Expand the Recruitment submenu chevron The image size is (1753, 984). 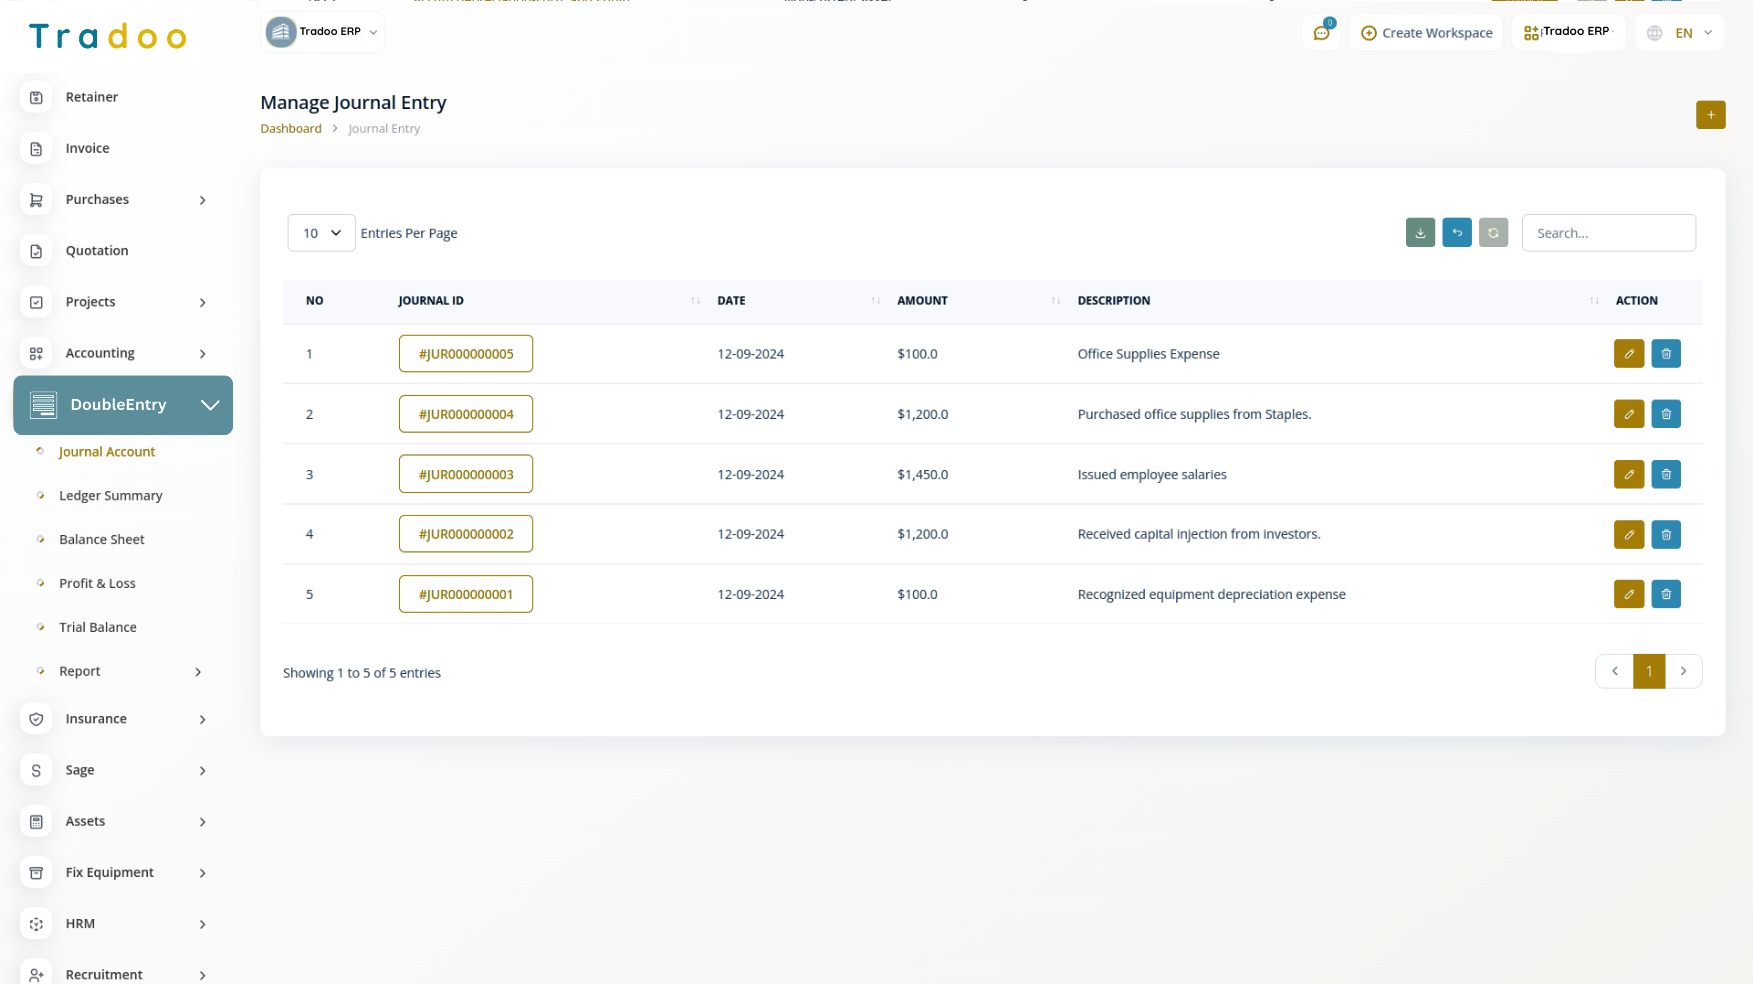tap(203, 975)
